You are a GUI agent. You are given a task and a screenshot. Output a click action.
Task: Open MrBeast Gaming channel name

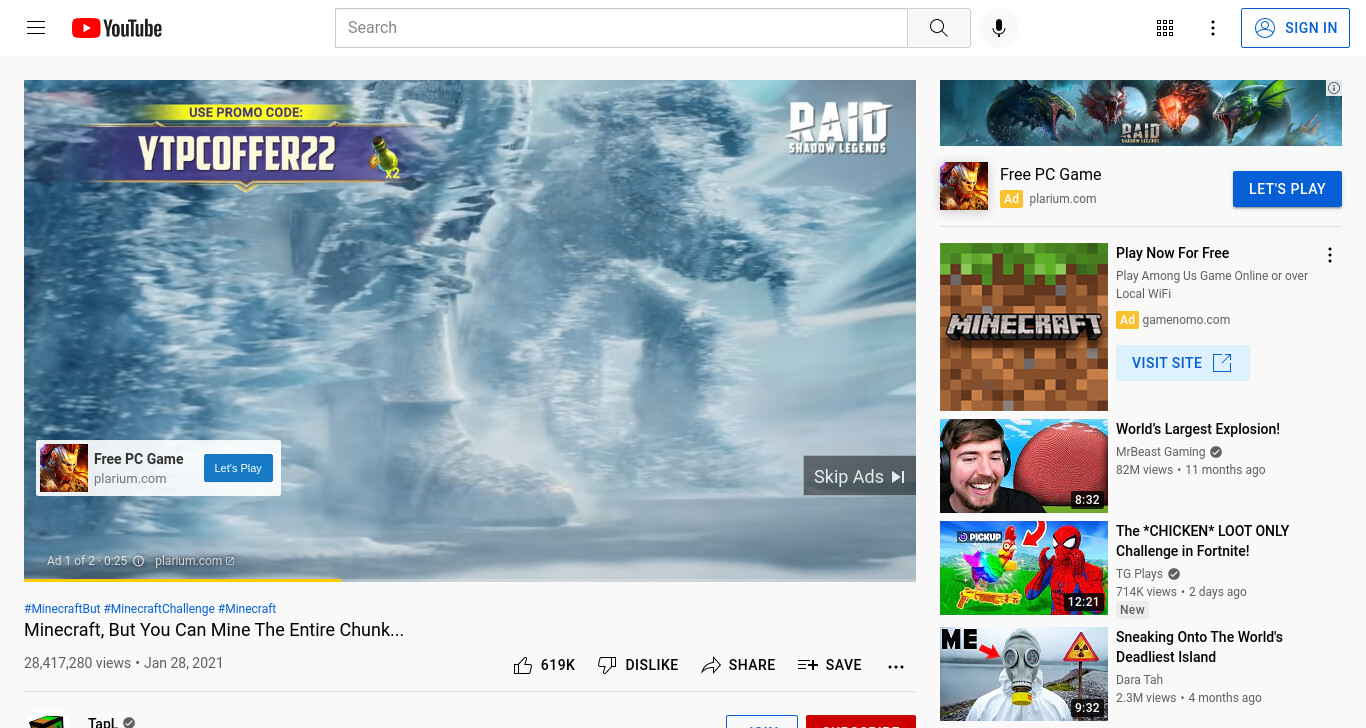pos(1160,452)
